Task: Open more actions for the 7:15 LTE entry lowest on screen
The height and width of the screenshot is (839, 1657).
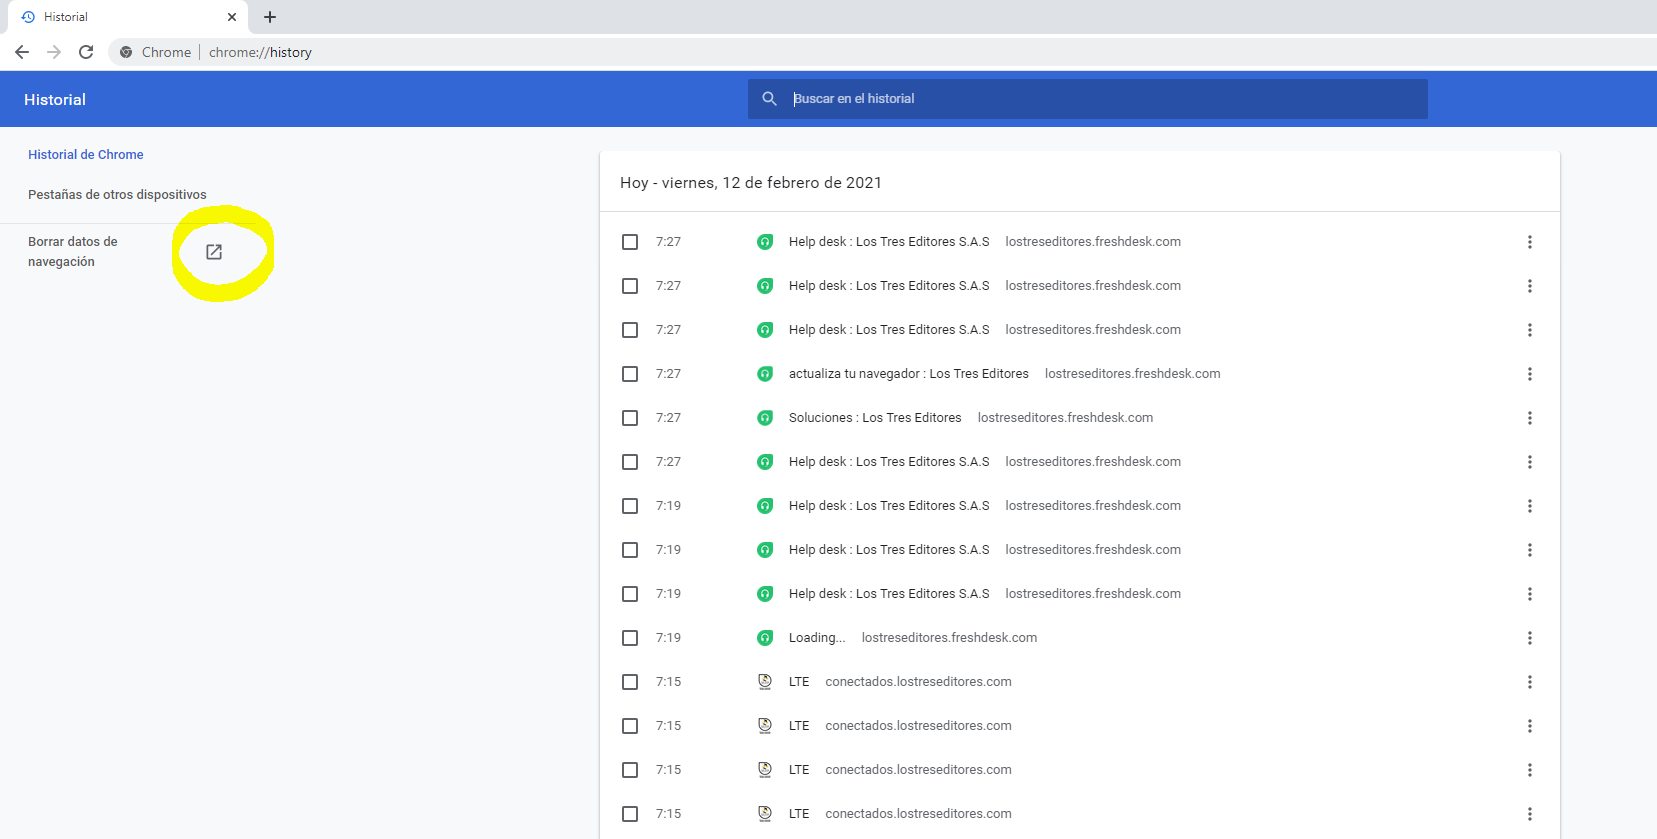Action: 1530,814
